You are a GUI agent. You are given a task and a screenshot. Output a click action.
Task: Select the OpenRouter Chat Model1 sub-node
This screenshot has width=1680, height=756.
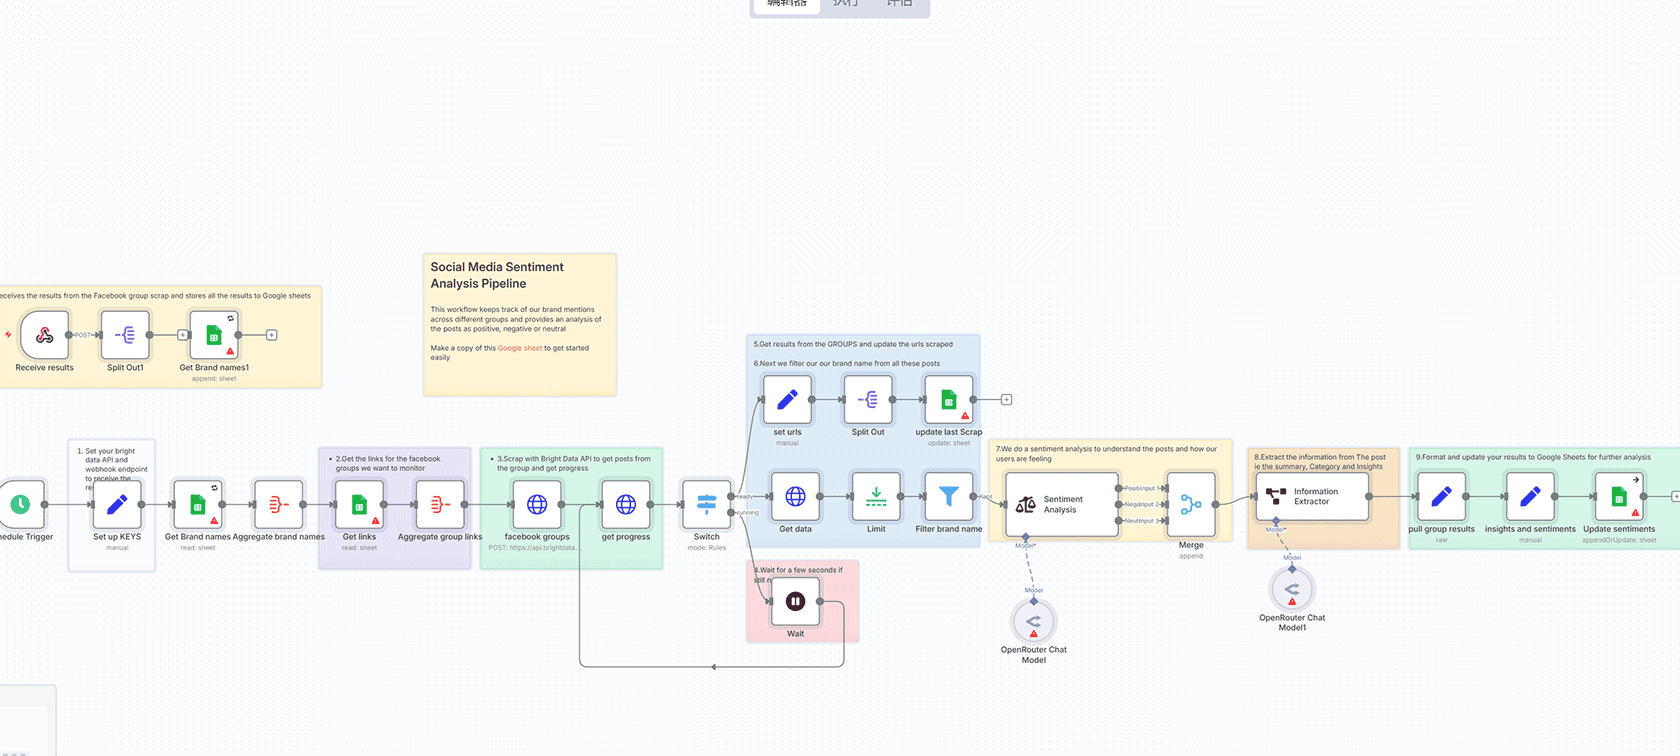(x=1292, y=590)
